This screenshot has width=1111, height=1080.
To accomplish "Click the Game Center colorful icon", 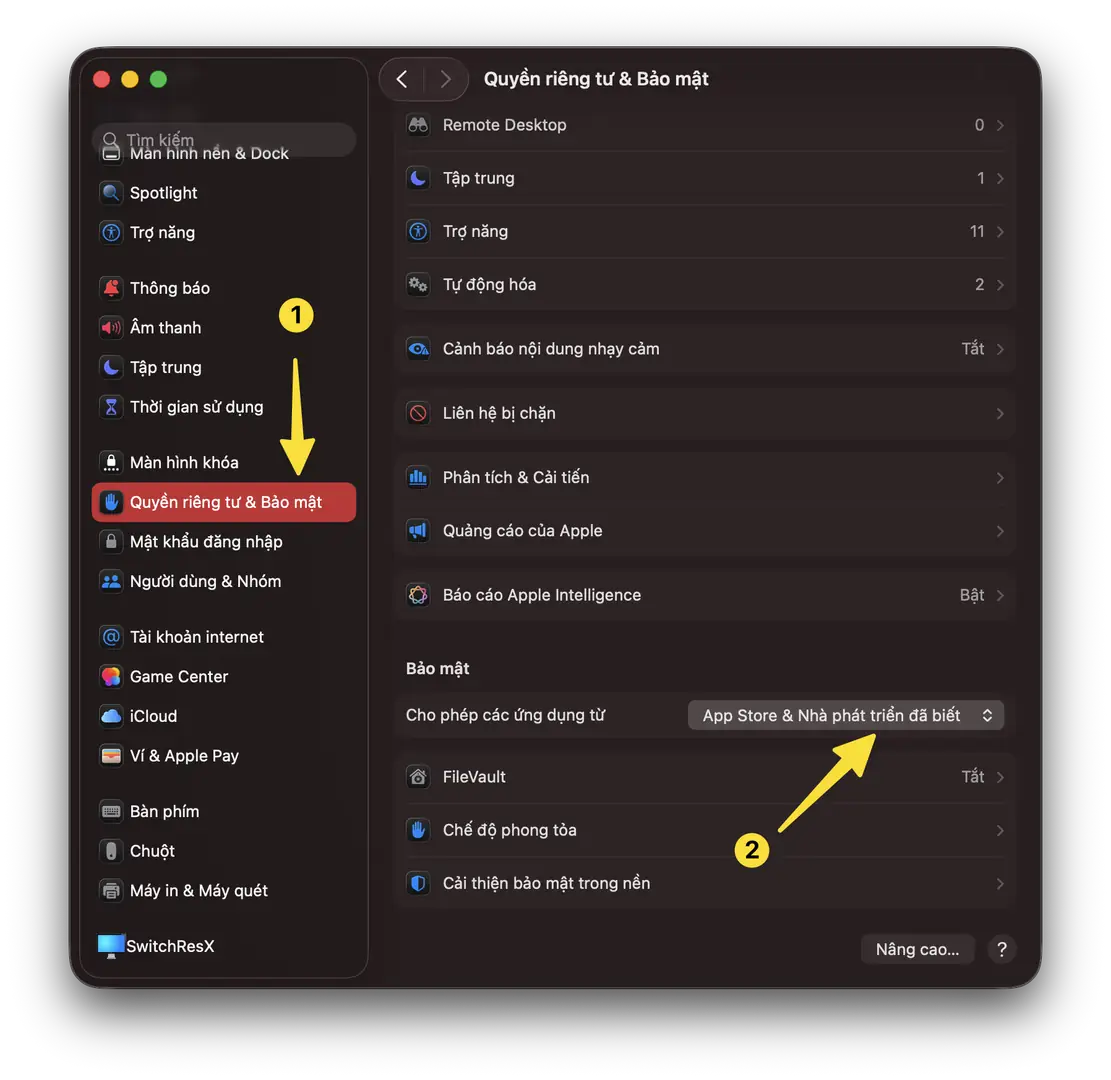I will [111, 676].
